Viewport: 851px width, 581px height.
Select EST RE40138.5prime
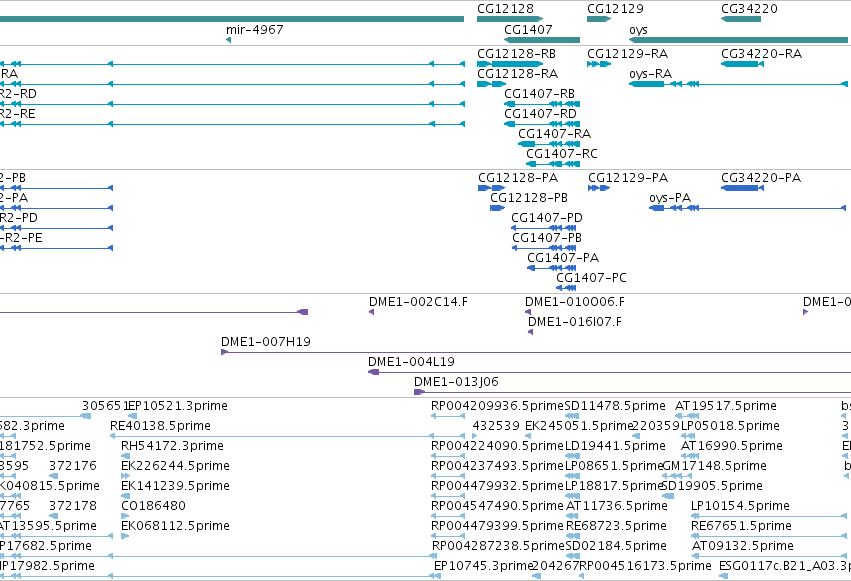pos(288,436)
